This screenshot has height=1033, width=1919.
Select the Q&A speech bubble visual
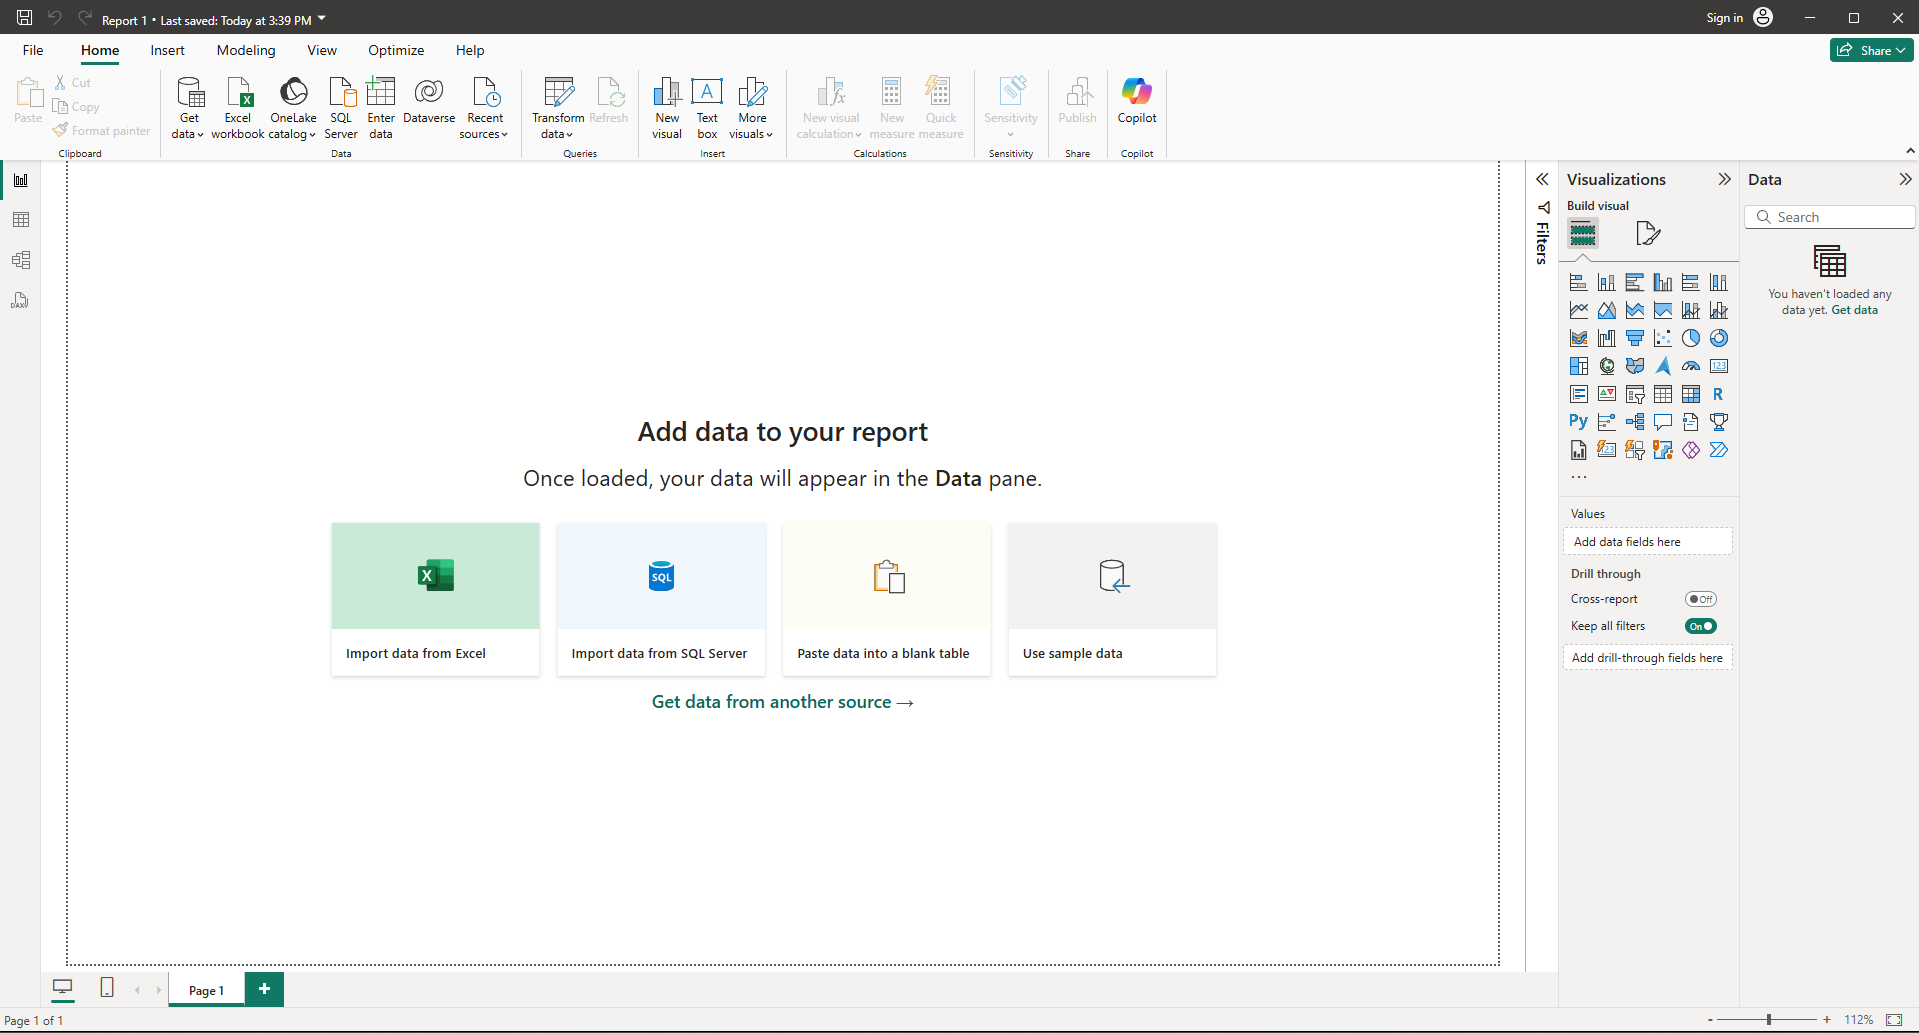coord(1663,422)
